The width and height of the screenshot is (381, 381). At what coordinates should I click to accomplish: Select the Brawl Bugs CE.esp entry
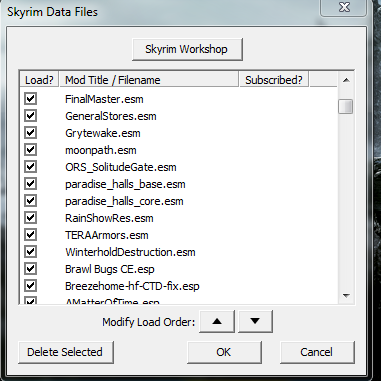(x=110, y=269)
